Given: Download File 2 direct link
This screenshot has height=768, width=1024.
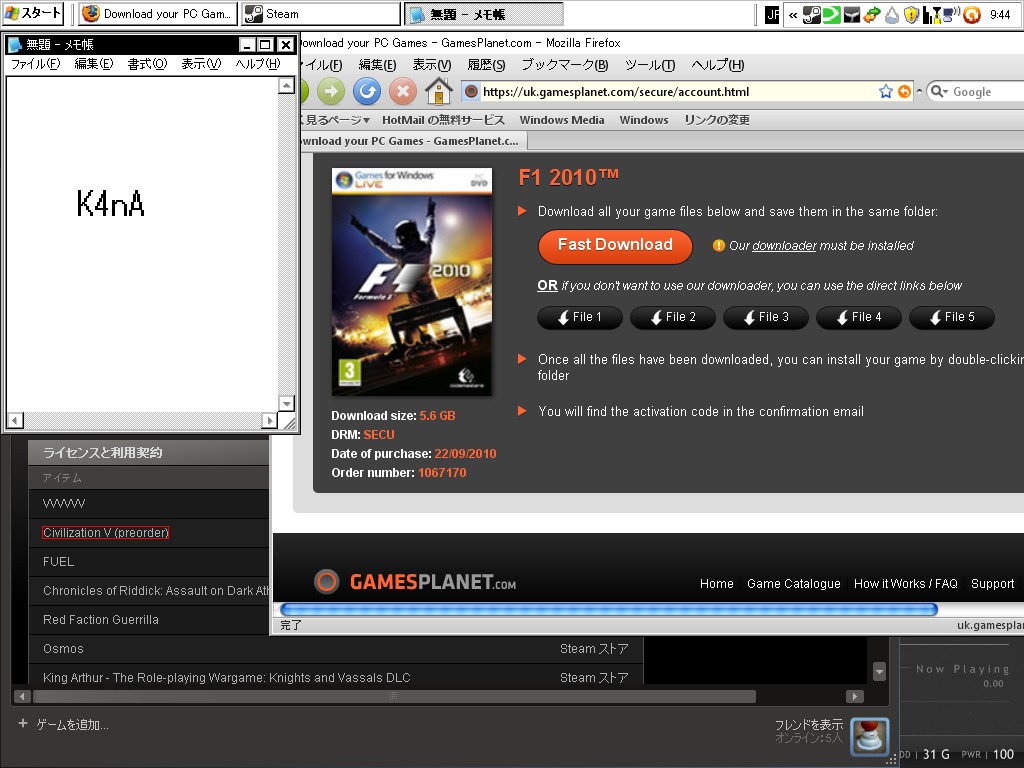Looking at the screenshot, I should [673, 317].
